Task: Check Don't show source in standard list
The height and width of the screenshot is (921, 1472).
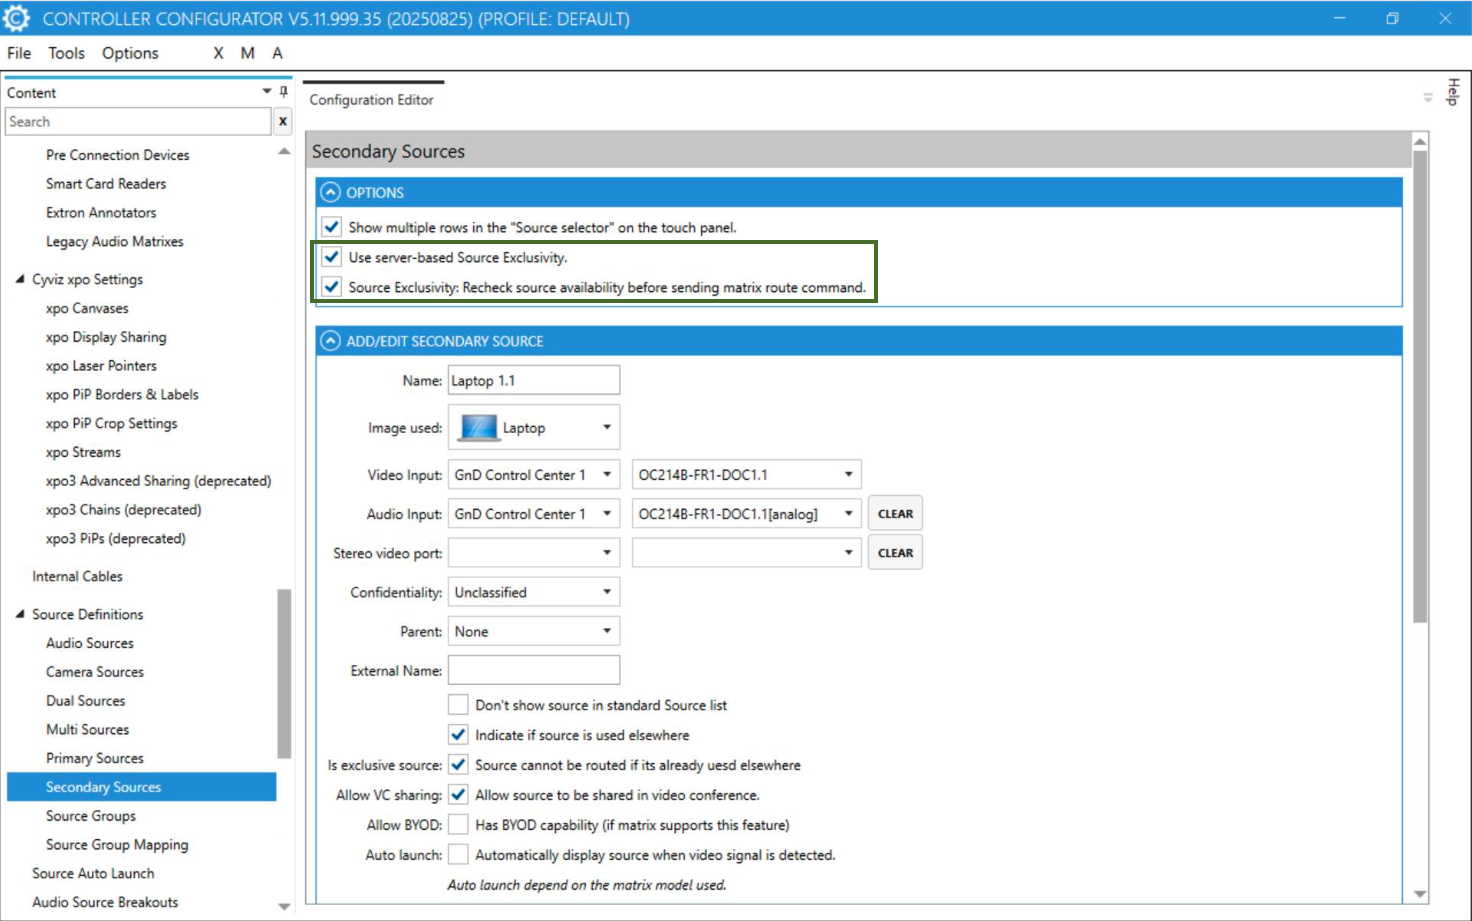Action: (x=458, y=705)
